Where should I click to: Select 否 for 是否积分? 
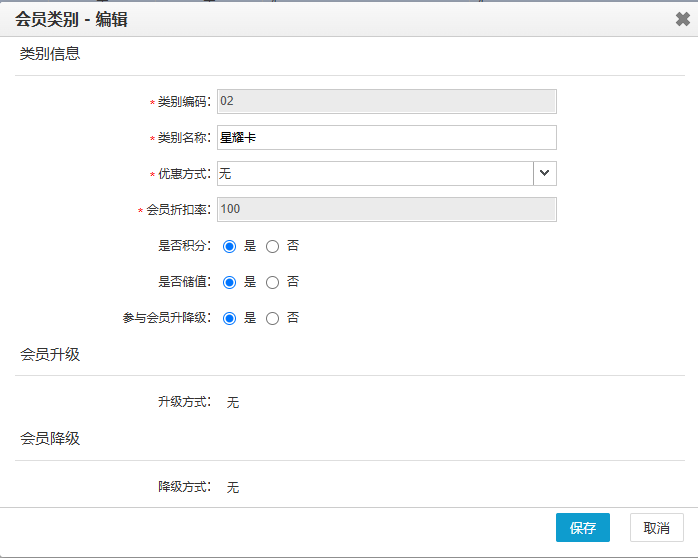tap(272, 246)
